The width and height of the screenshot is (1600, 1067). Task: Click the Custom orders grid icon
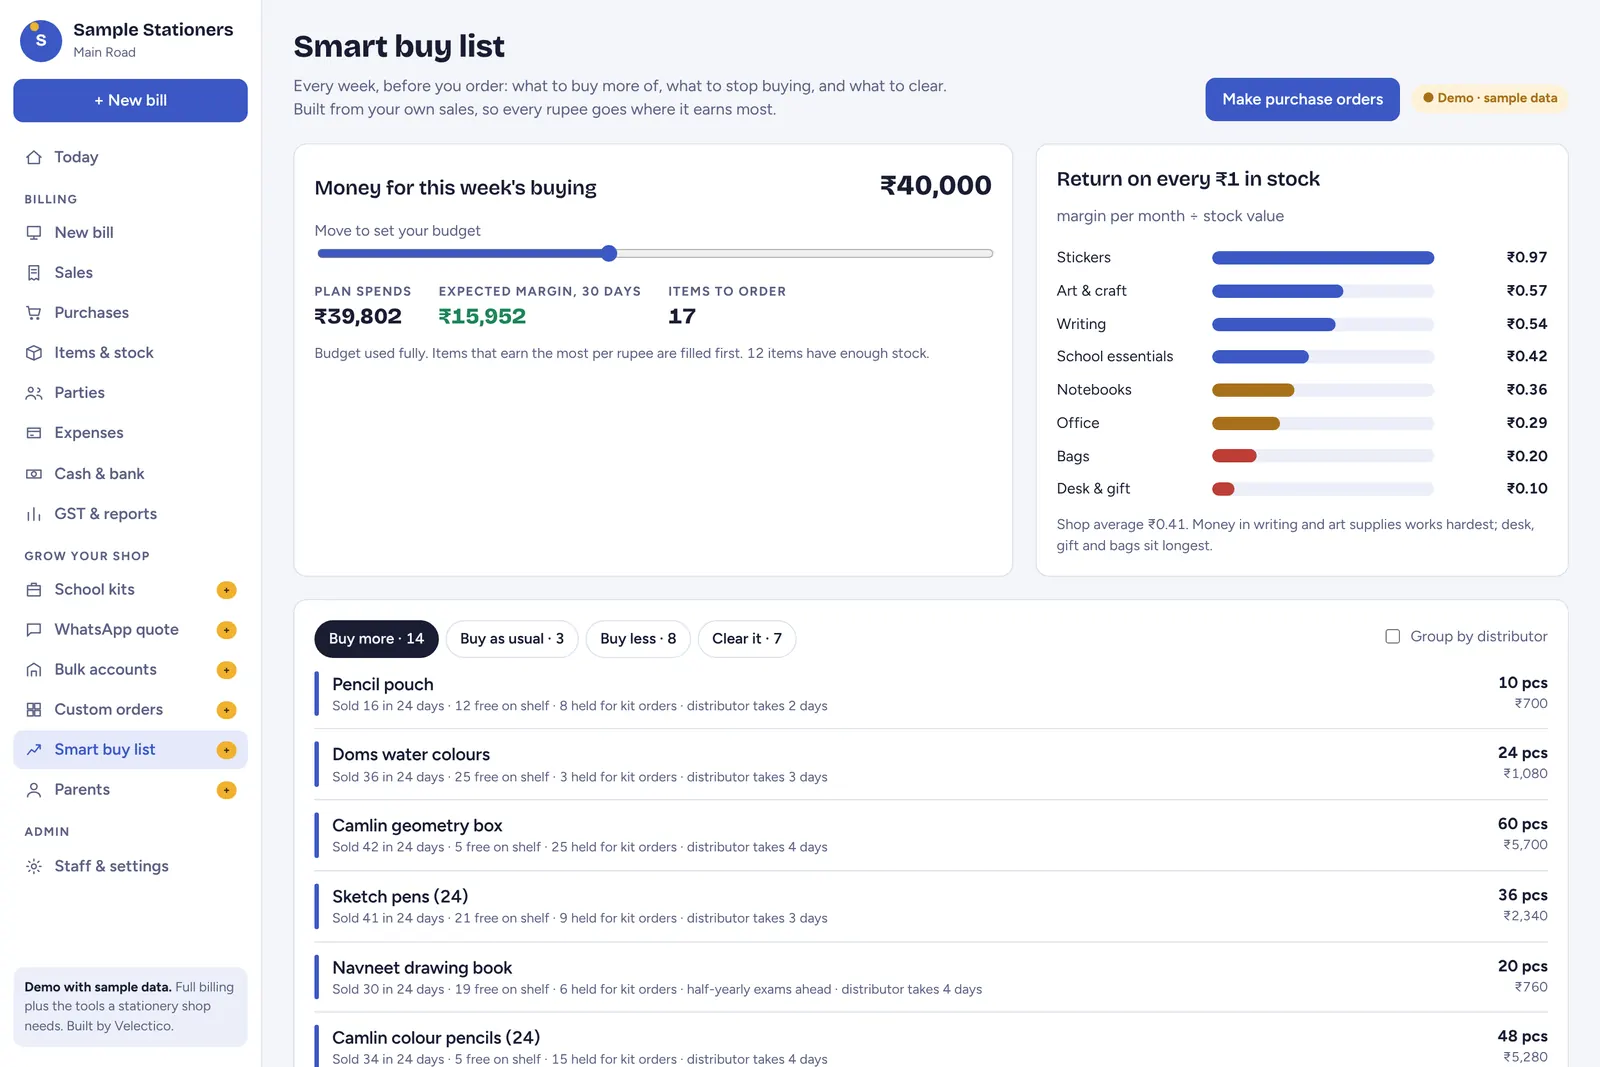[x=34, y=710]
